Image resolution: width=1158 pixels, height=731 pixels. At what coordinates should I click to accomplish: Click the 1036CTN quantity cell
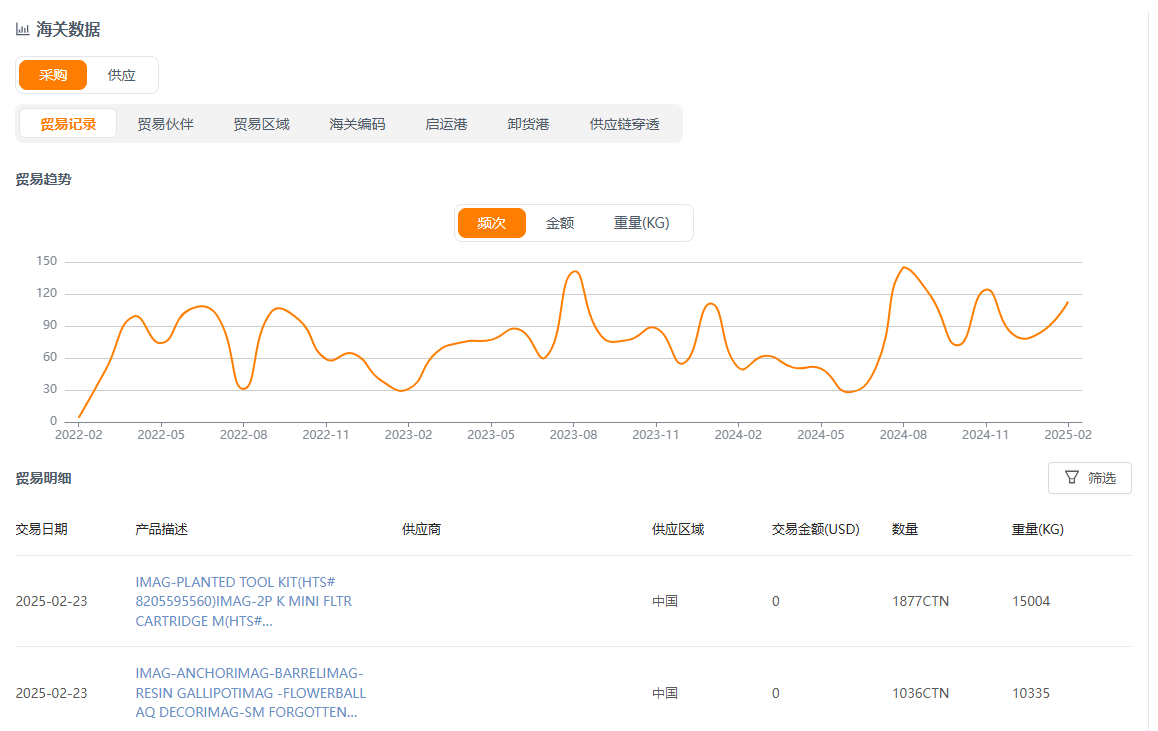920,693
